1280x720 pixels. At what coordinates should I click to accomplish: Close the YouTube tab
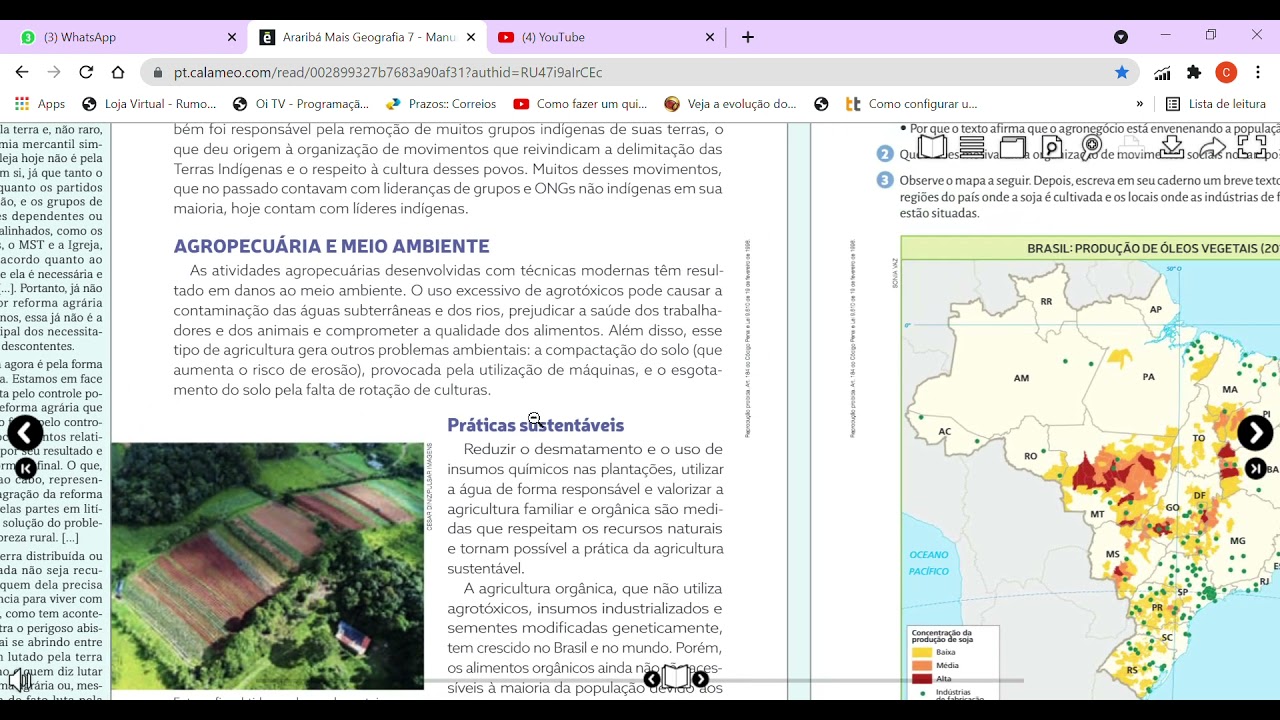click(710, 37)
